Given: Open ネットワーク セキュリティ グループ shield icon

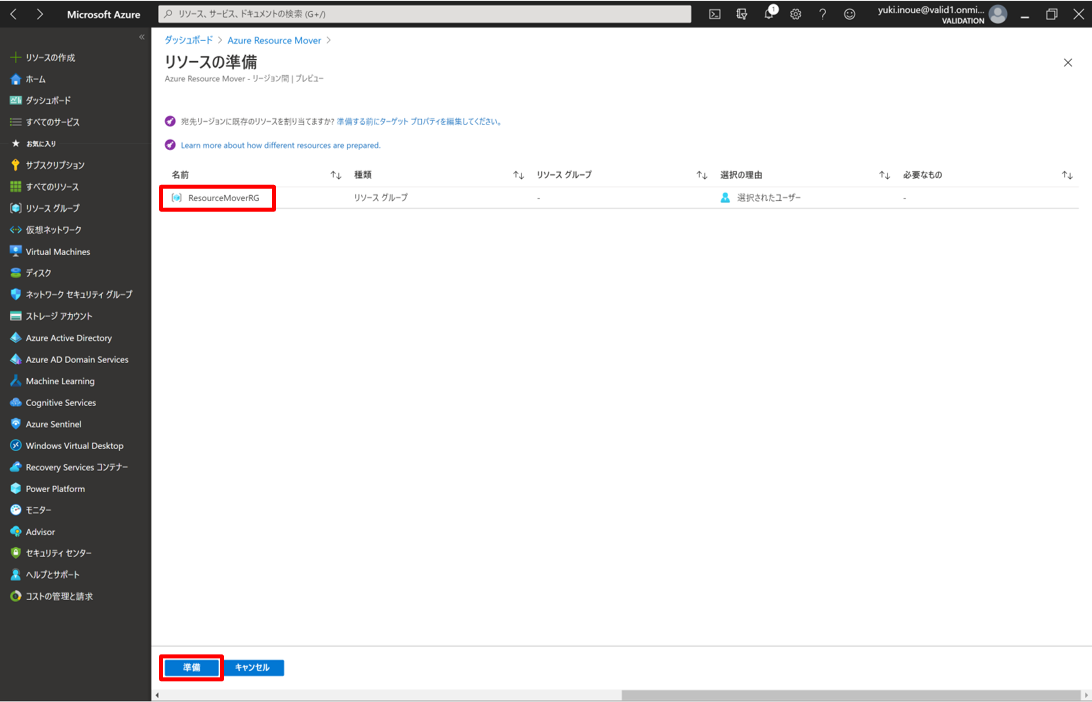Looking at the screenshot, I should coord(15,295).
